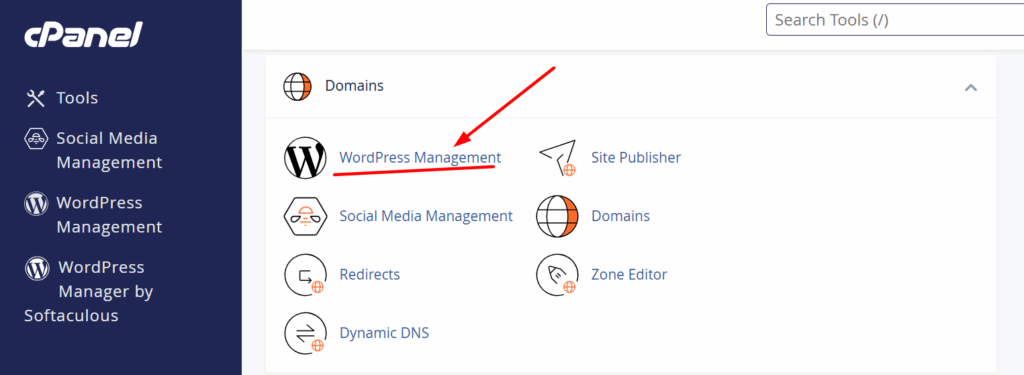Open the Dynamic DNS link
The width and height of the screenshot is (1024, 375).
click(384, 333)
